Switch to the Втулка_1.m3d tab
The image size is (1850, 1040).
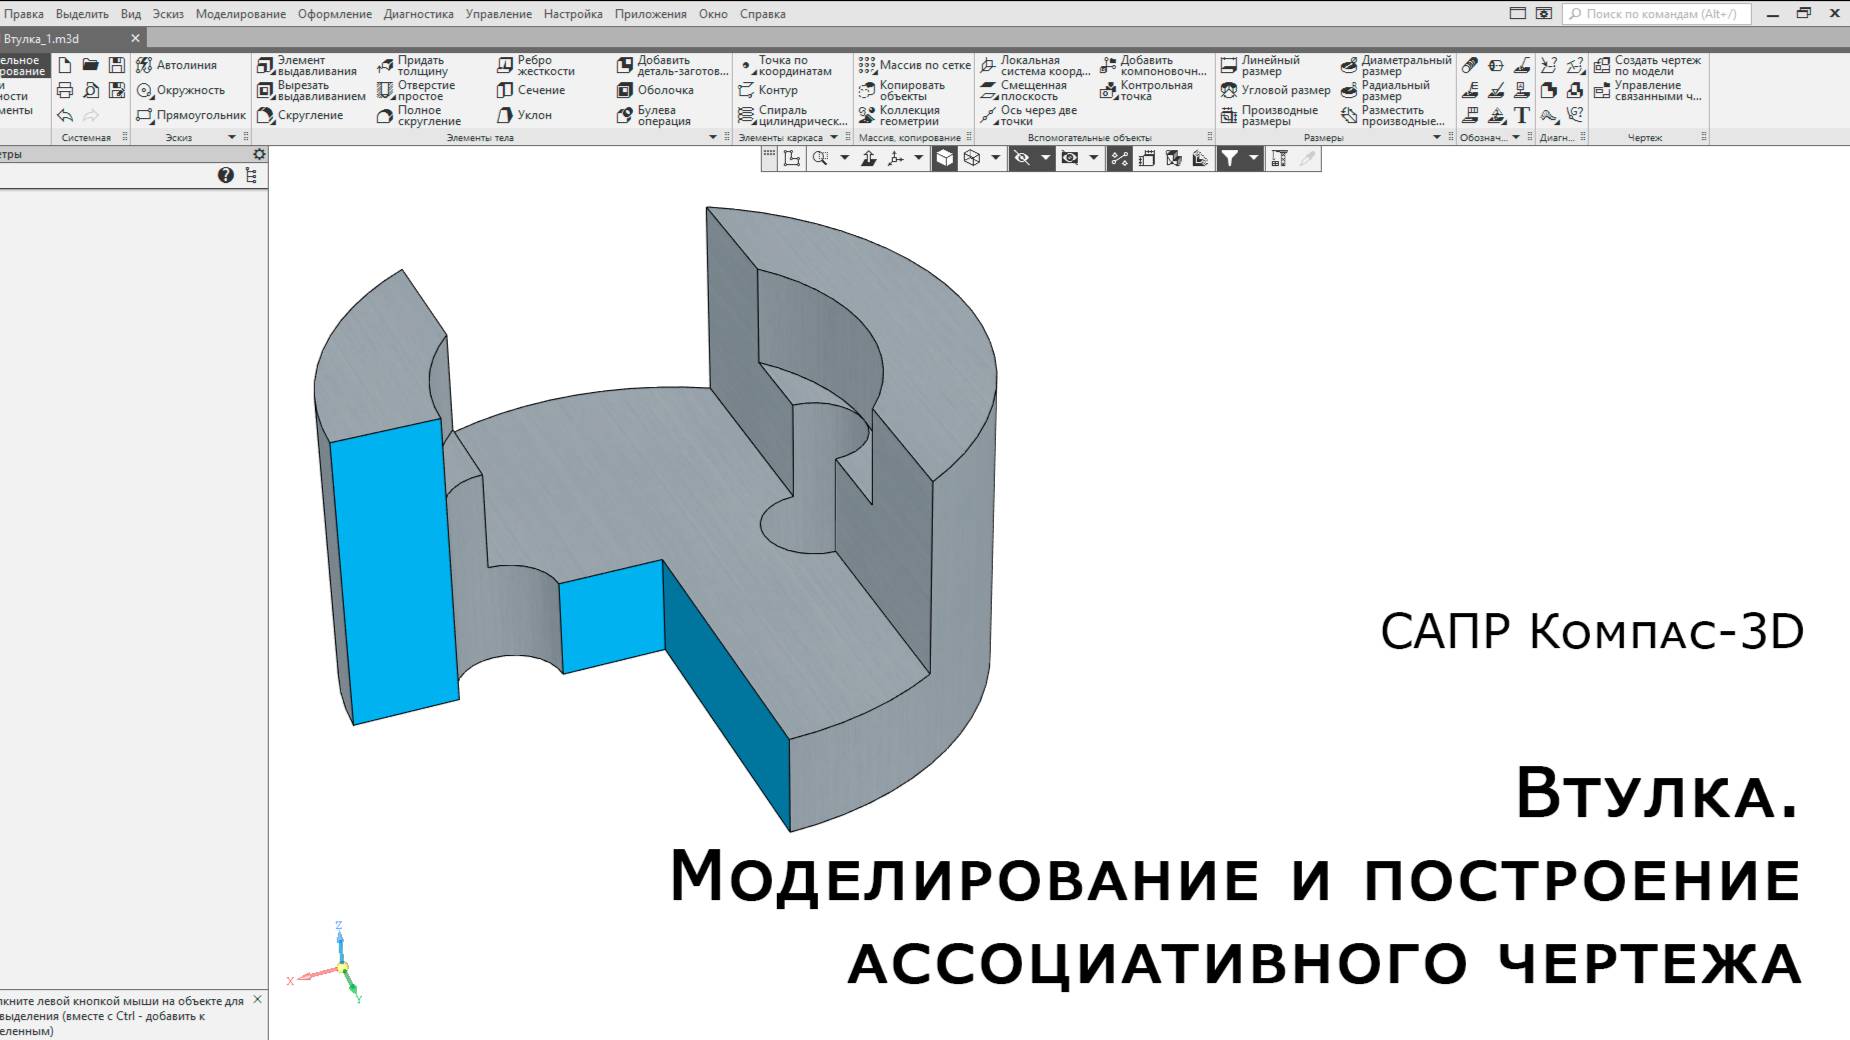click(x=60, y=40)
